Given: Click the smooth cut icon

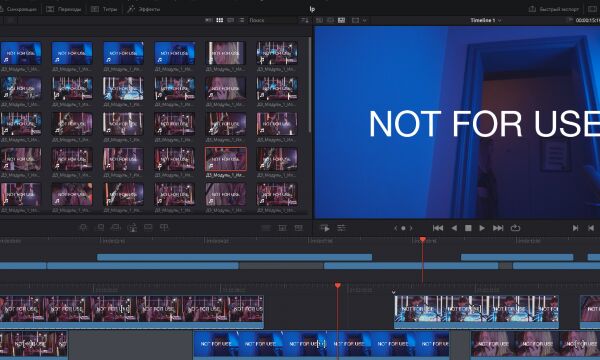Looking at the screenshot, I should point(298,228).
